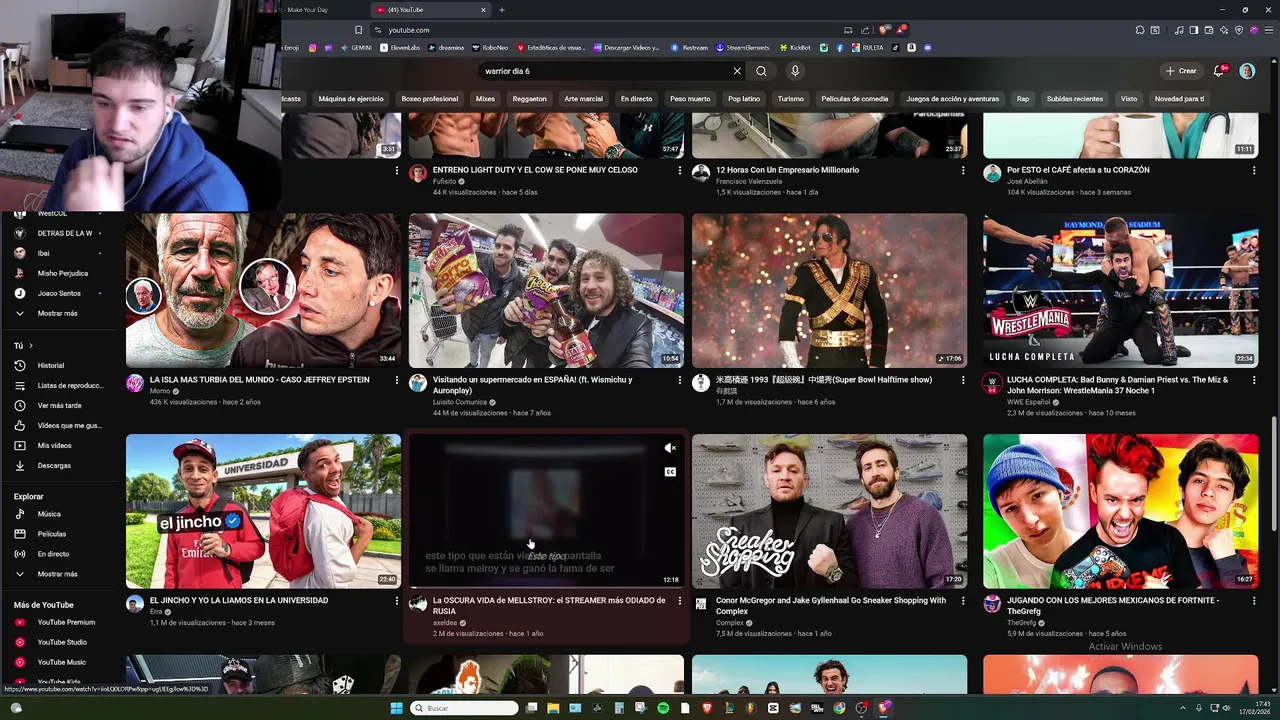Open options menu for Luisito Comunica supermarket video

tap(680, 380)
